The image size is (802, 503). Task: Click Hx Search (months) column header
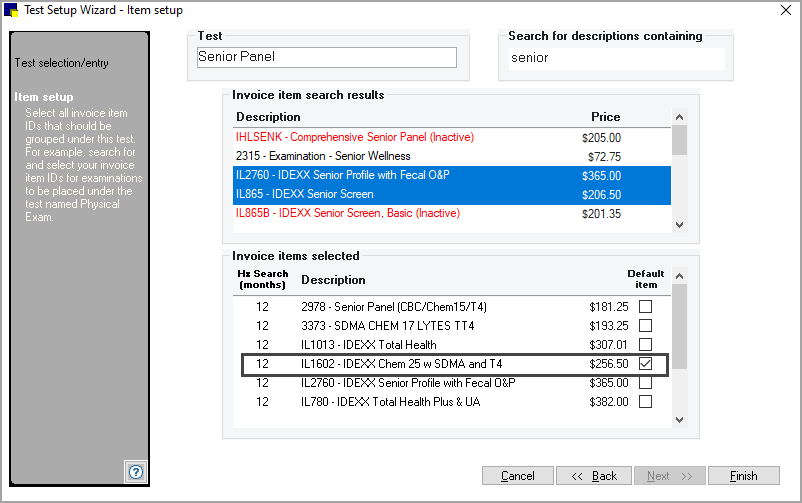click(x=262, y=279)
